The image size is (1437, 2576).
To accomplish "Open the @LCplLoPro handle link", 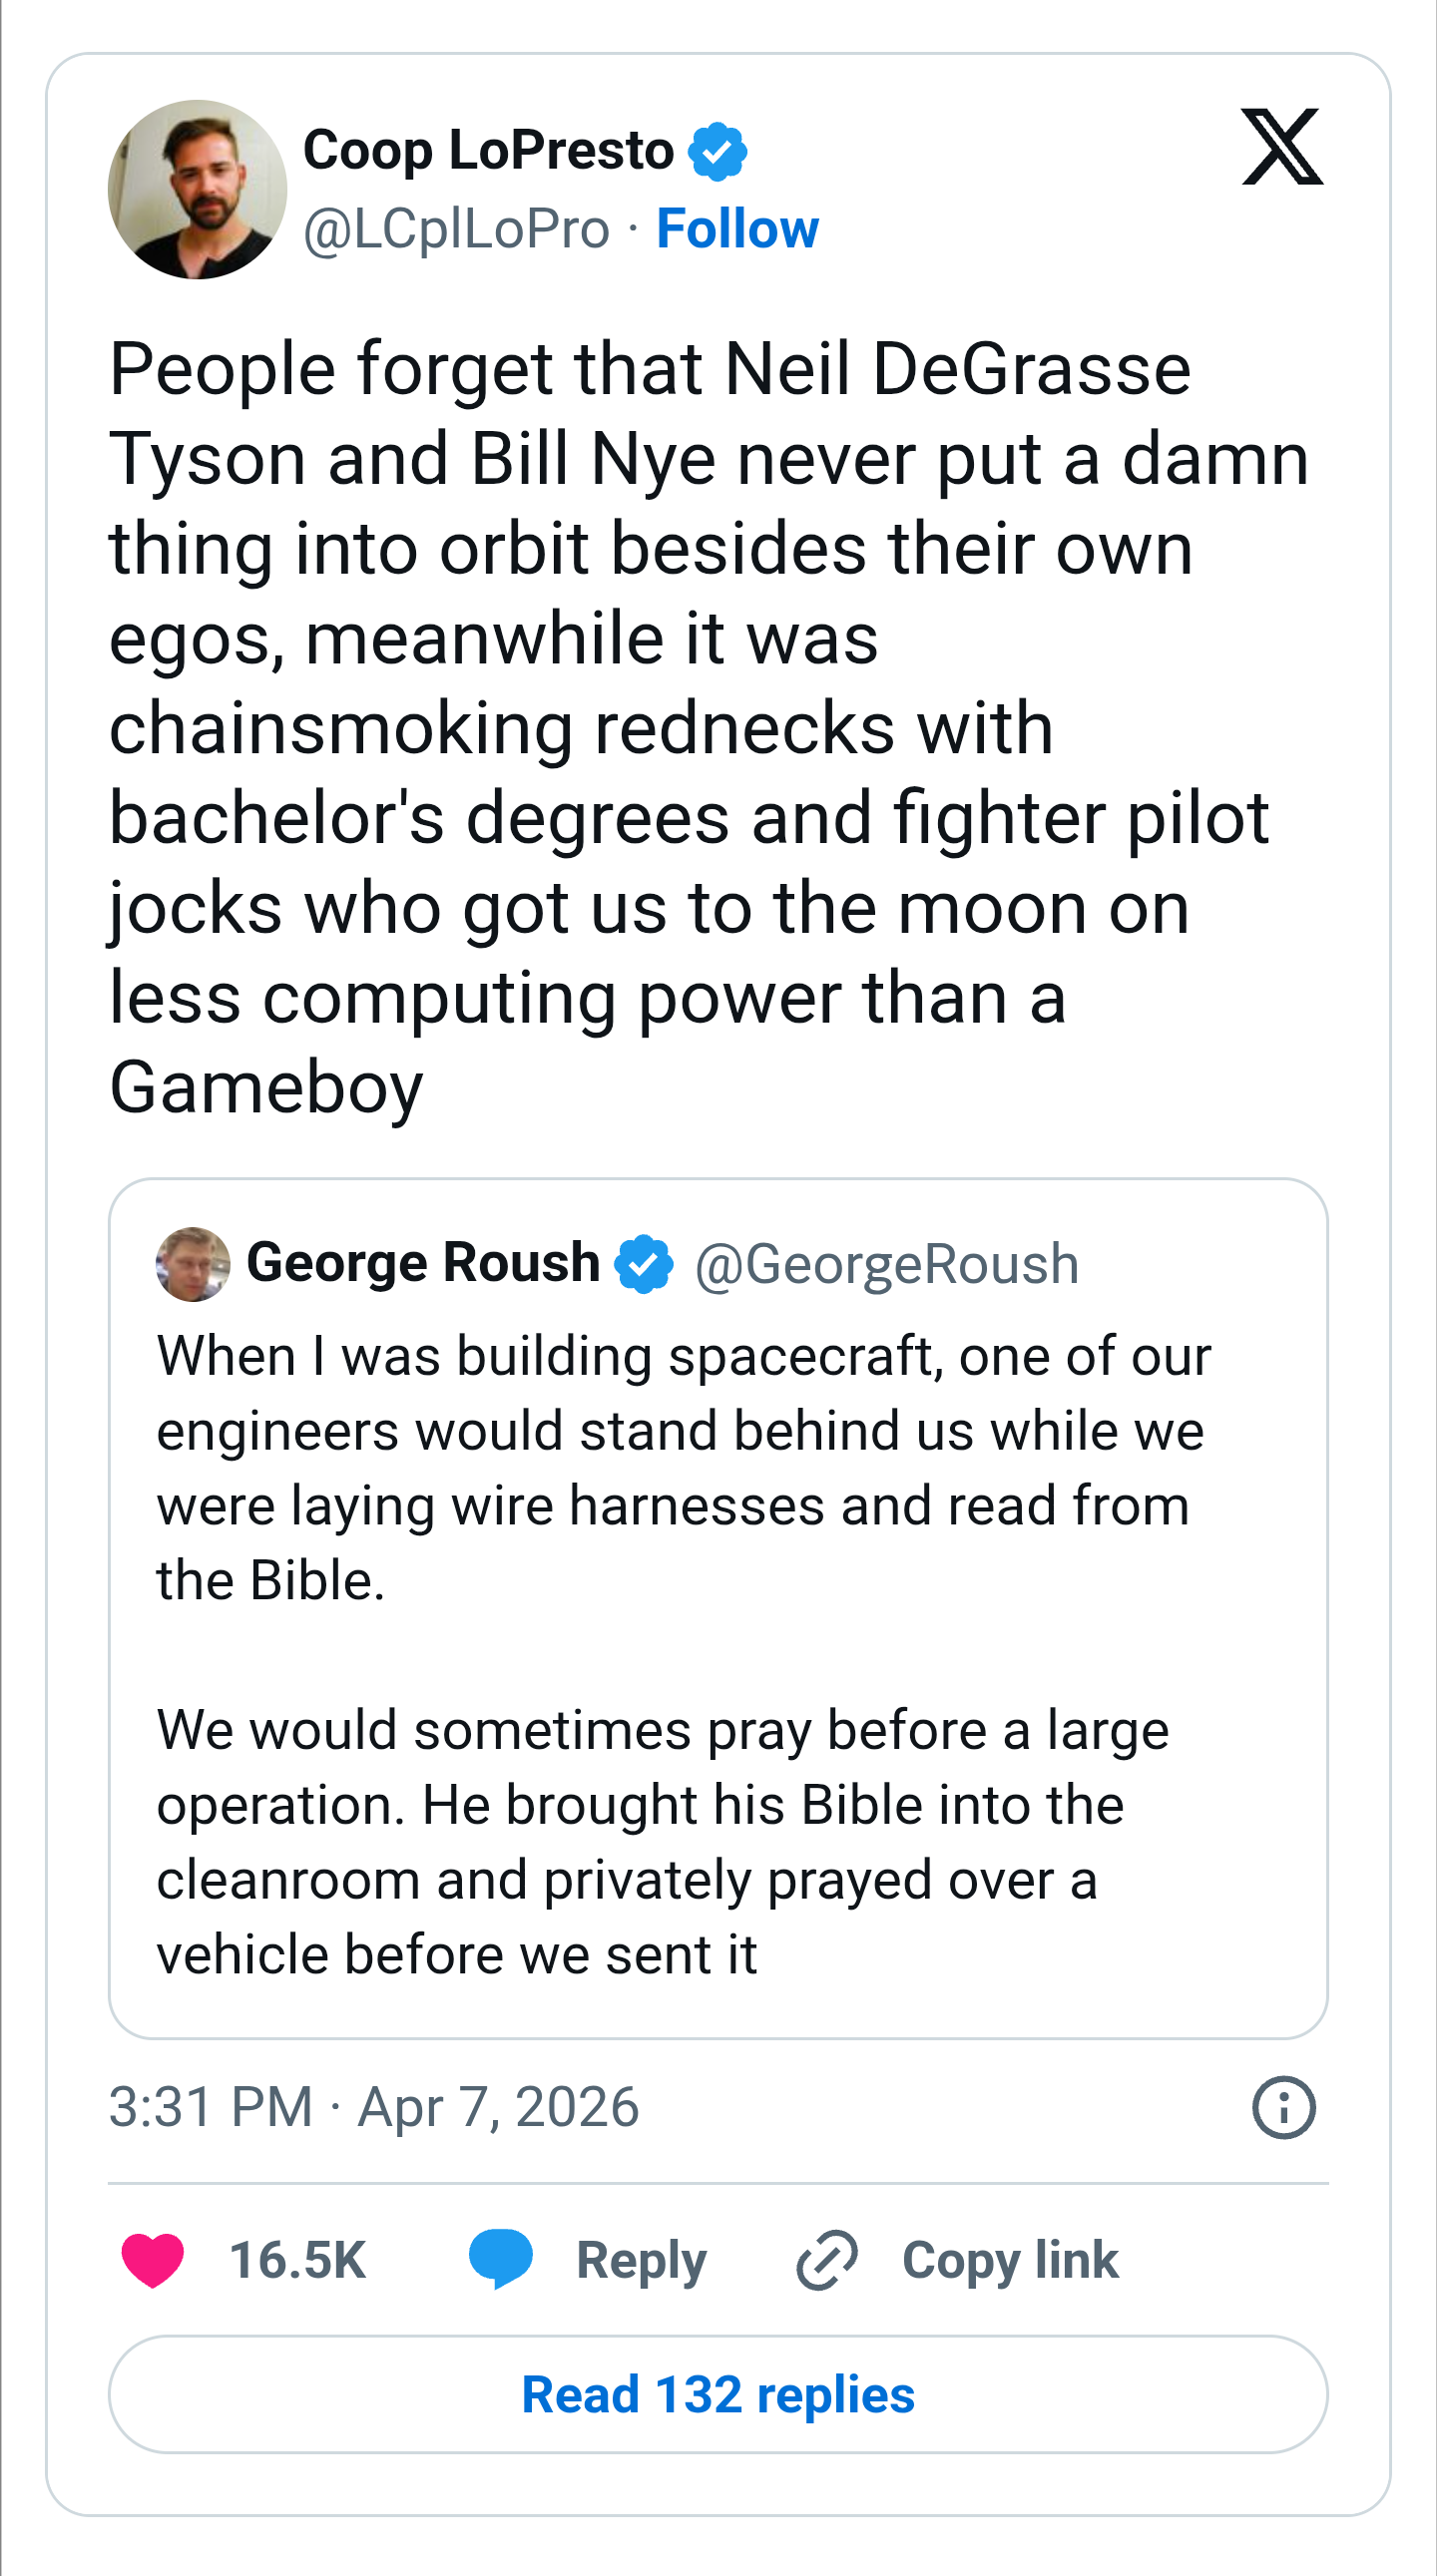I will (x=456, y=229).
